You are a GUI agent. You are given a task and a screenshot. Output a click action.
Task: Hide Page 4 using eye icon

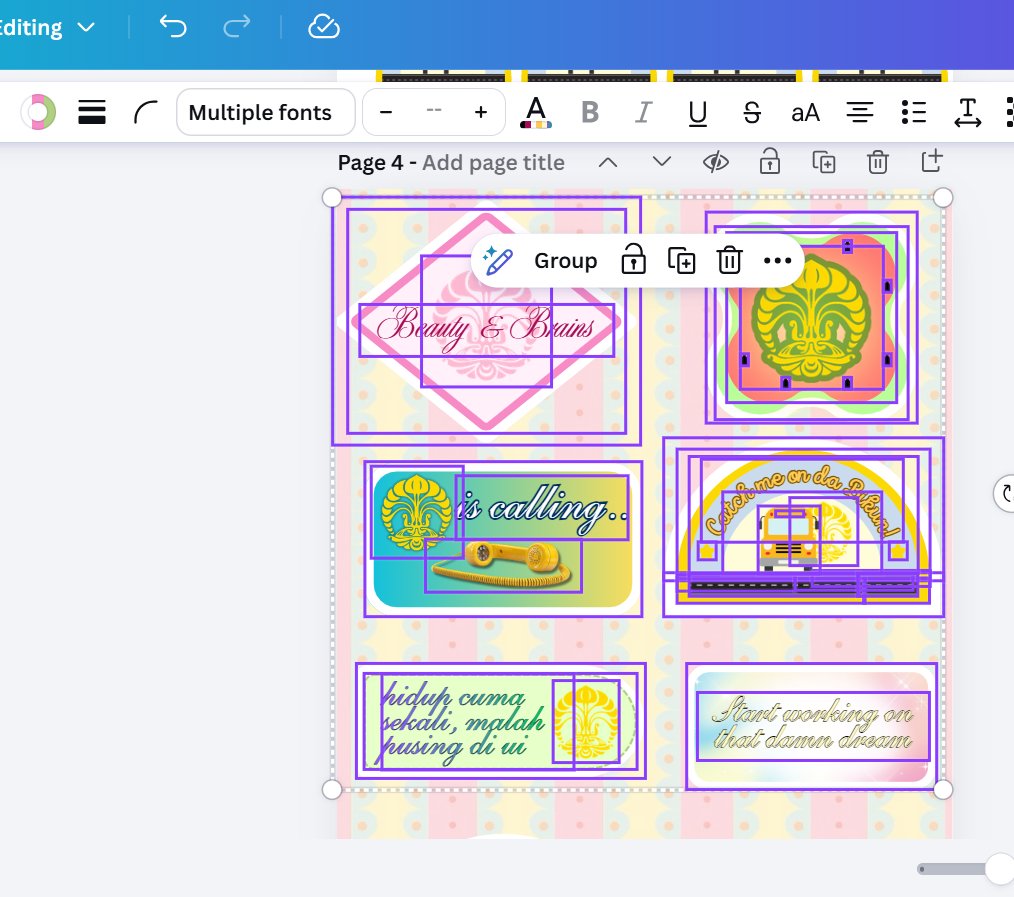pyautogui.click(x=716, y=162)
